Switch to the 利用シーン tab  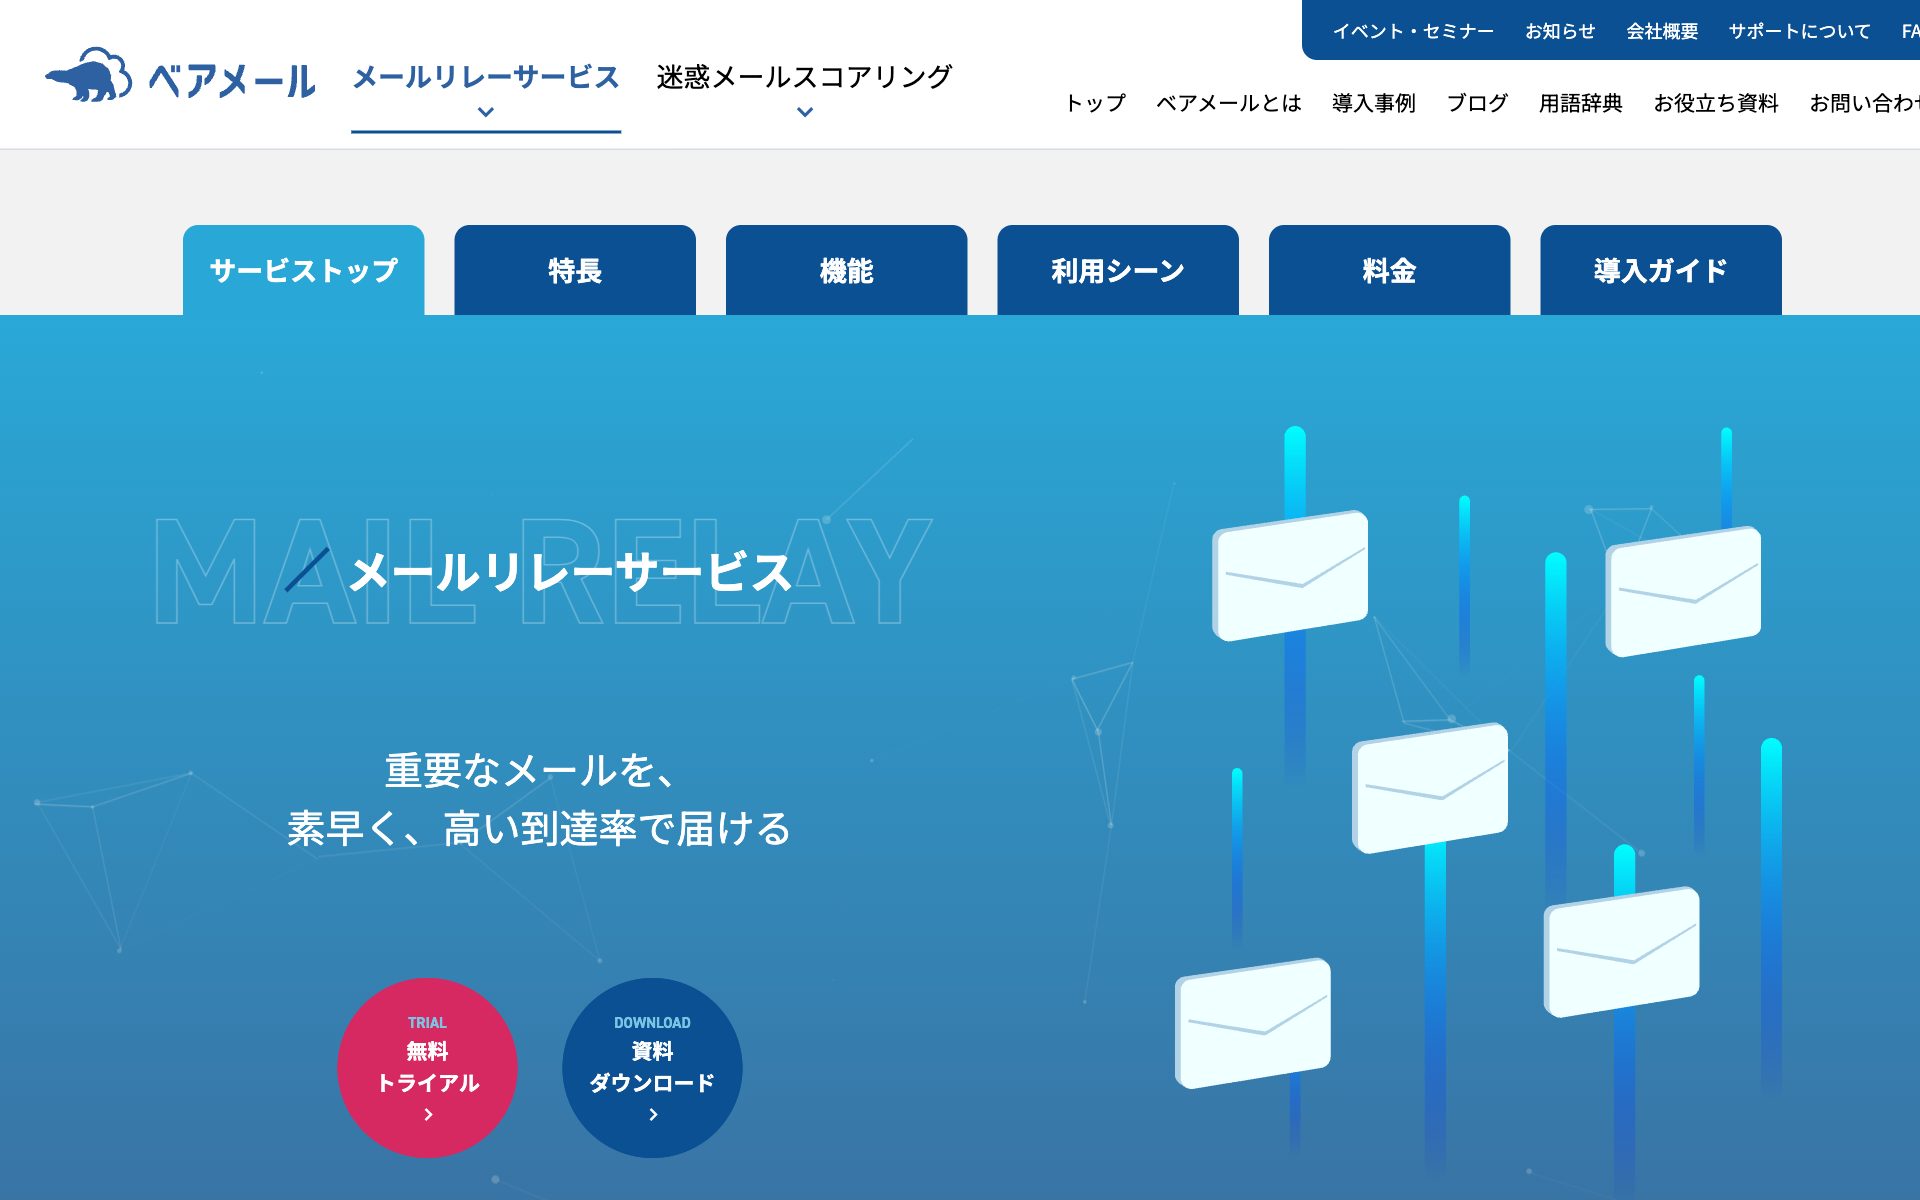(1118, 270)
